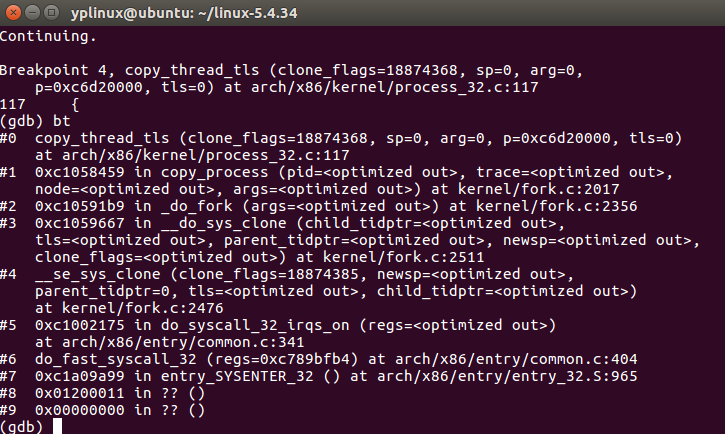Screen dimensions: 725x434
Task: Minimize the terminal window
Action: [x=32, y=12]
